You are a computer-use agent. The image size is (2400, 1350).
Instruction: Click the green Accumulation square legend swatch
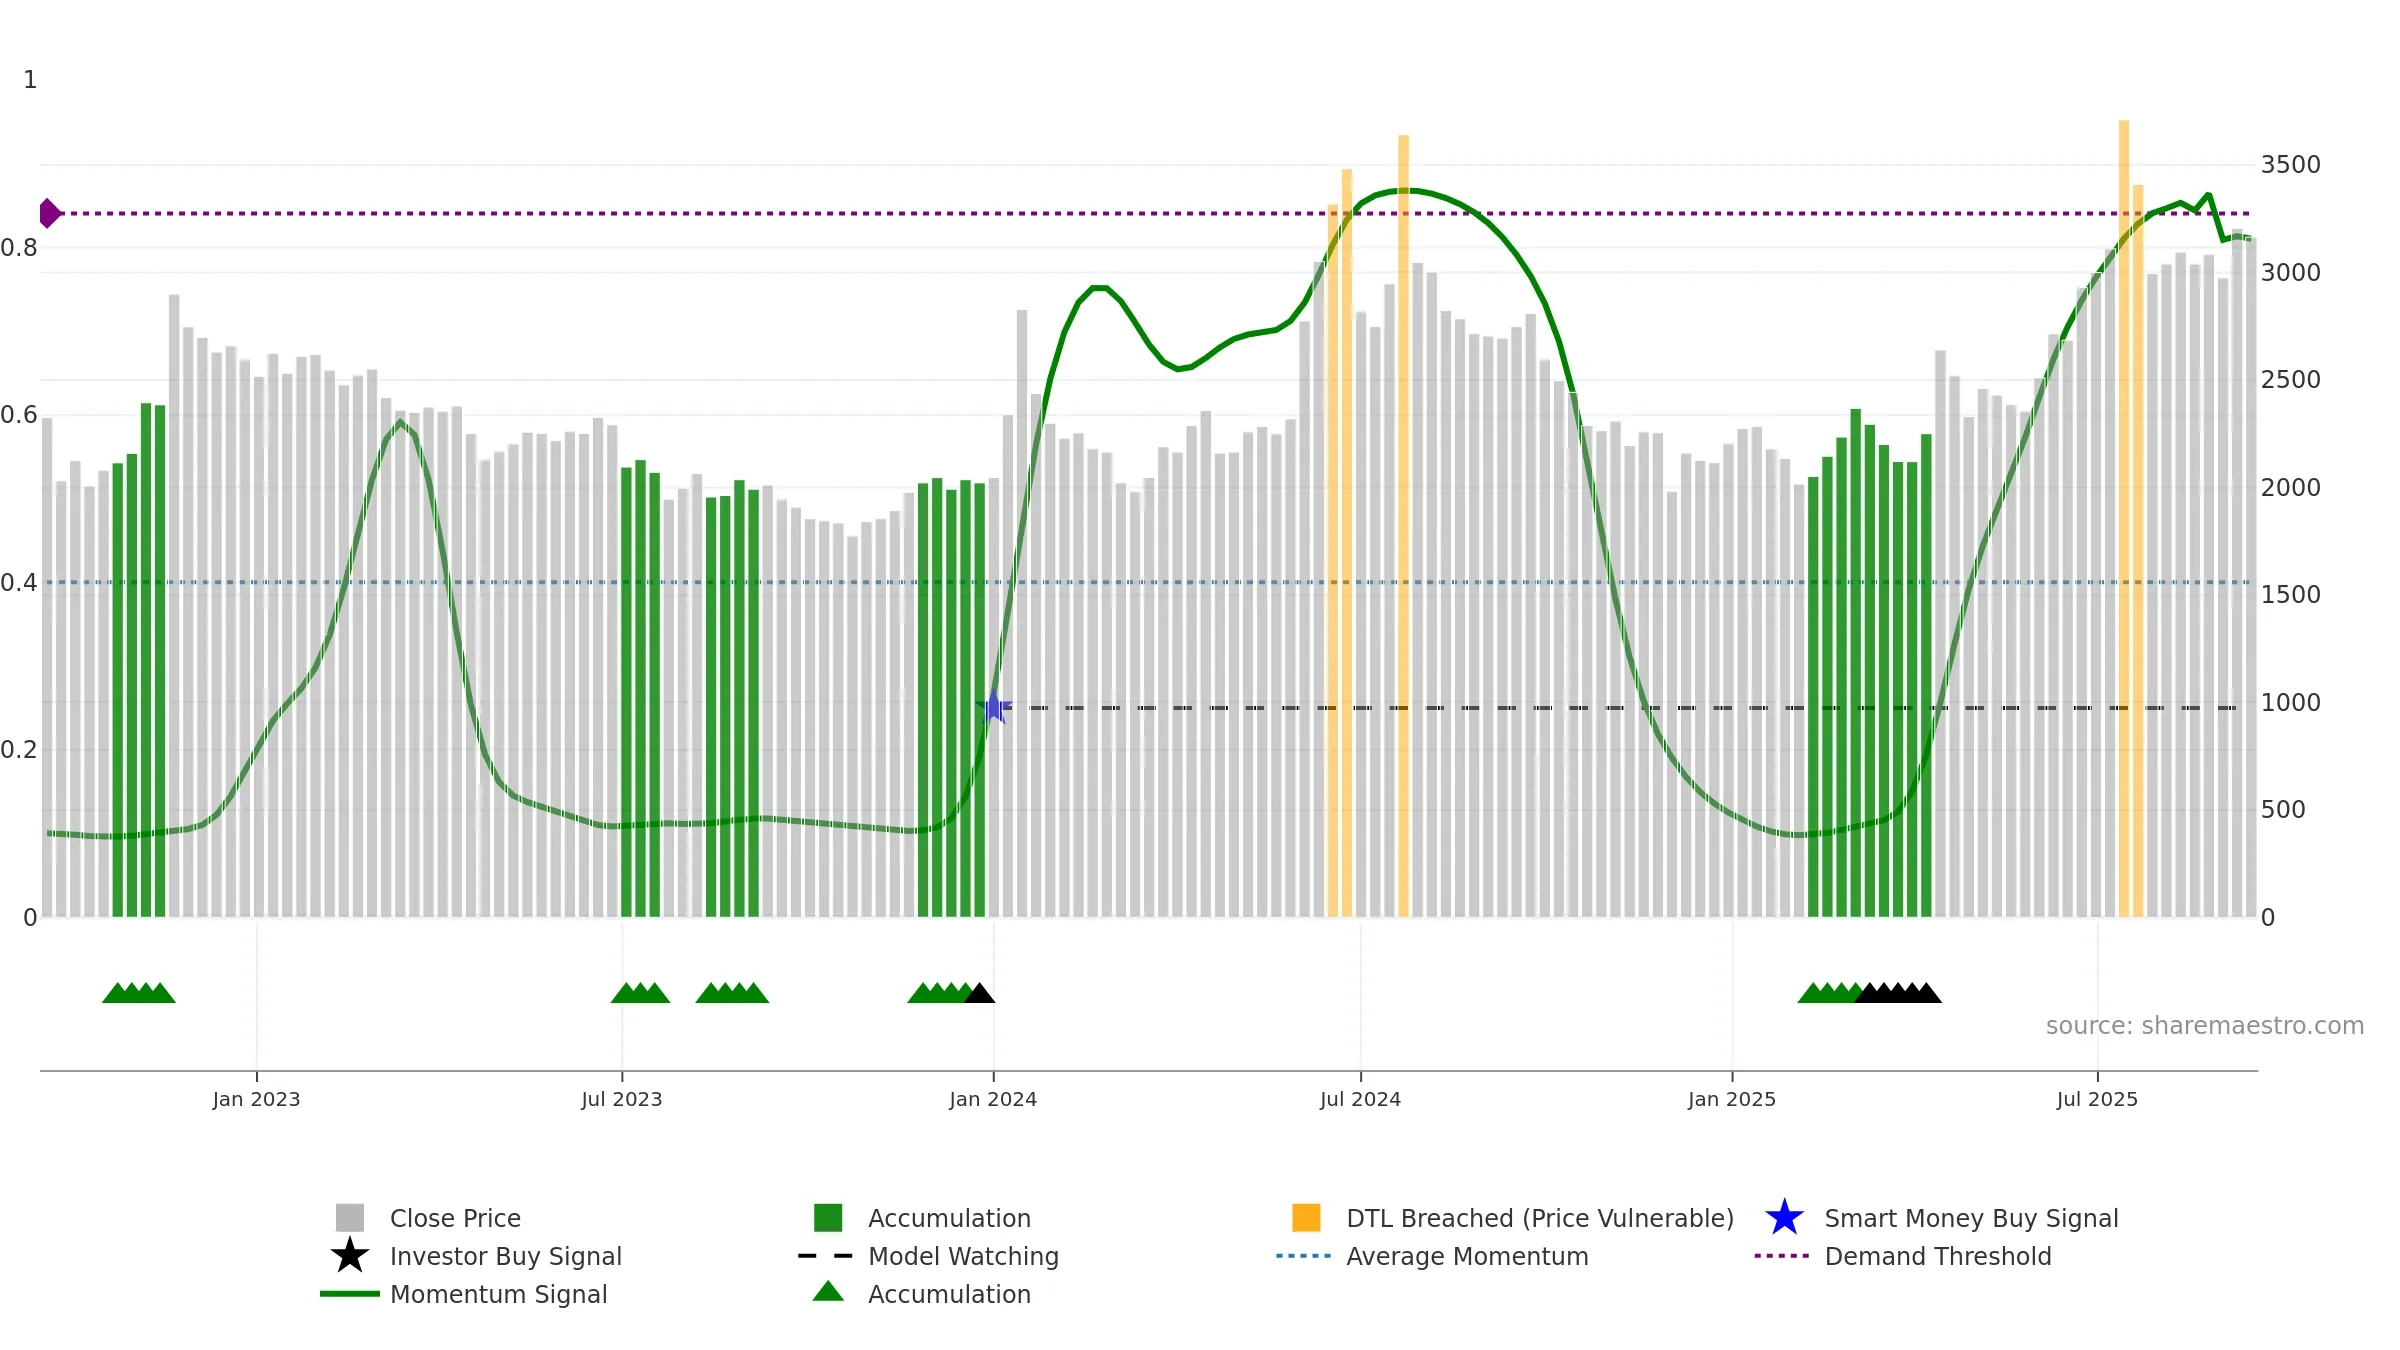(x=828, y=1217)
